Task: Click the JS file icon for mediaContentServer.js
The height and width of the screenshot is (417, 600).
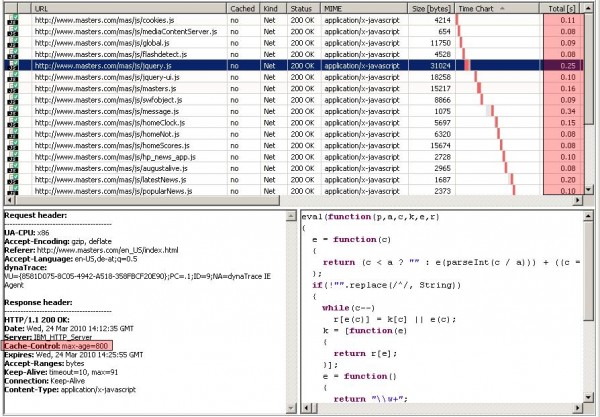Action: tap(13, 31)
